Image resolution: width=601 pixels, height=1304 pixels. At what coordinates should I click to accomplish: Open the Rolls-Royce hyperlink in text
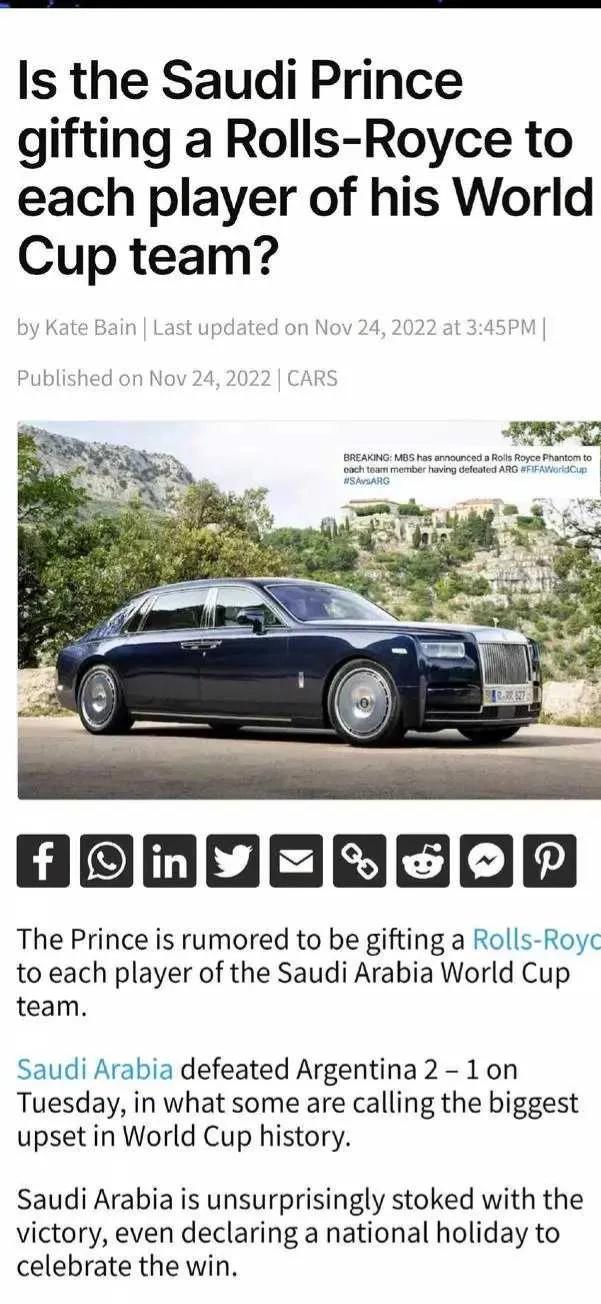[535, 940]
